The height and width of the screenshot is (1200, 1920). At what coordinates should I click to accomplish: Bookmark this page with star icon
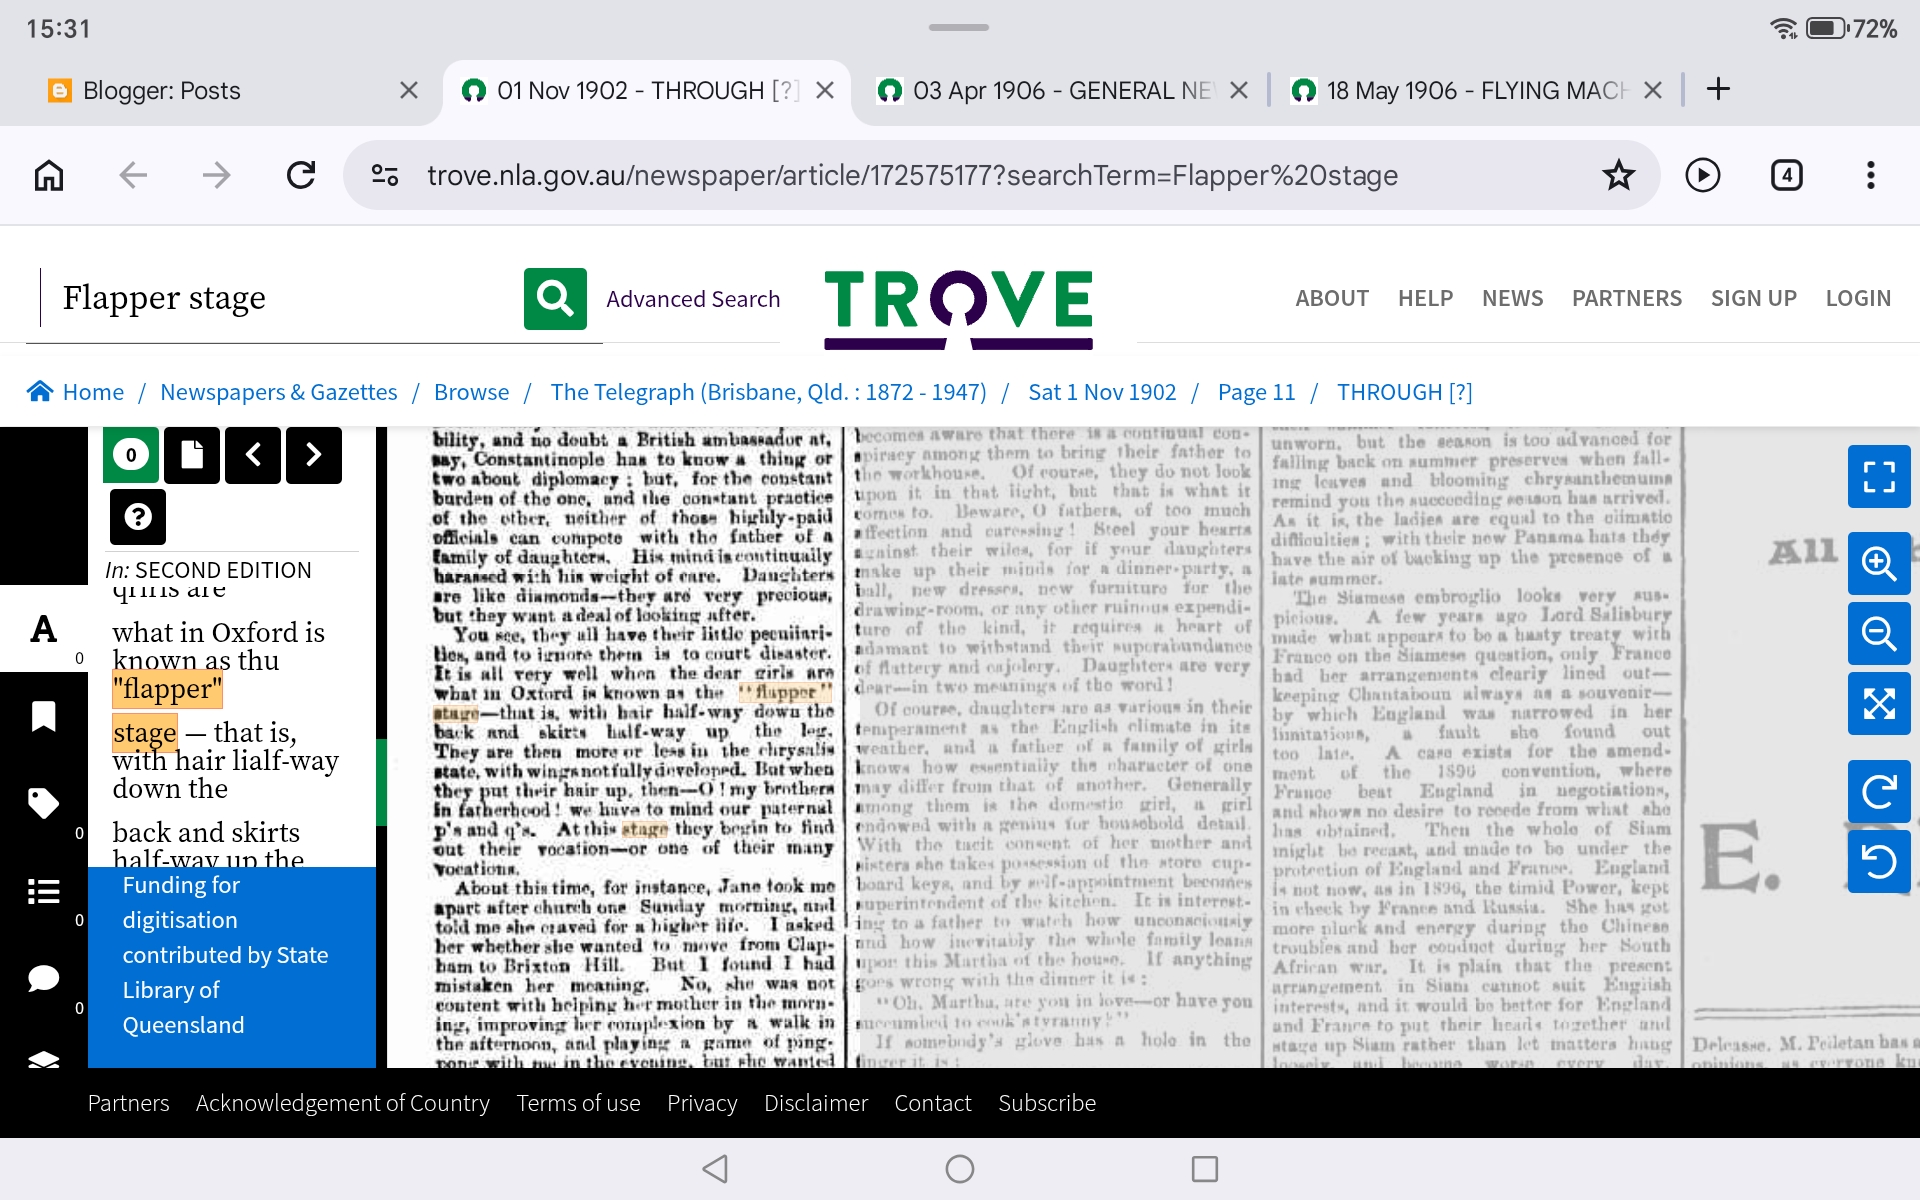coord(1618,176)
